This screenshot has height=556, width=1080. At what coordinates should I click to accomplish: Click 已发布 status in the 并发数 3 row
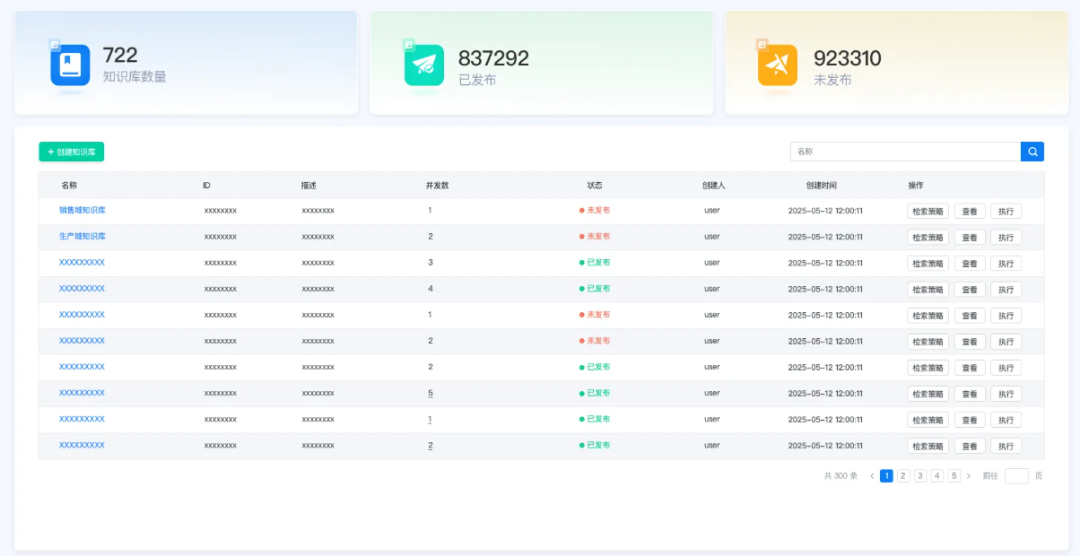(x=594, y=262)
